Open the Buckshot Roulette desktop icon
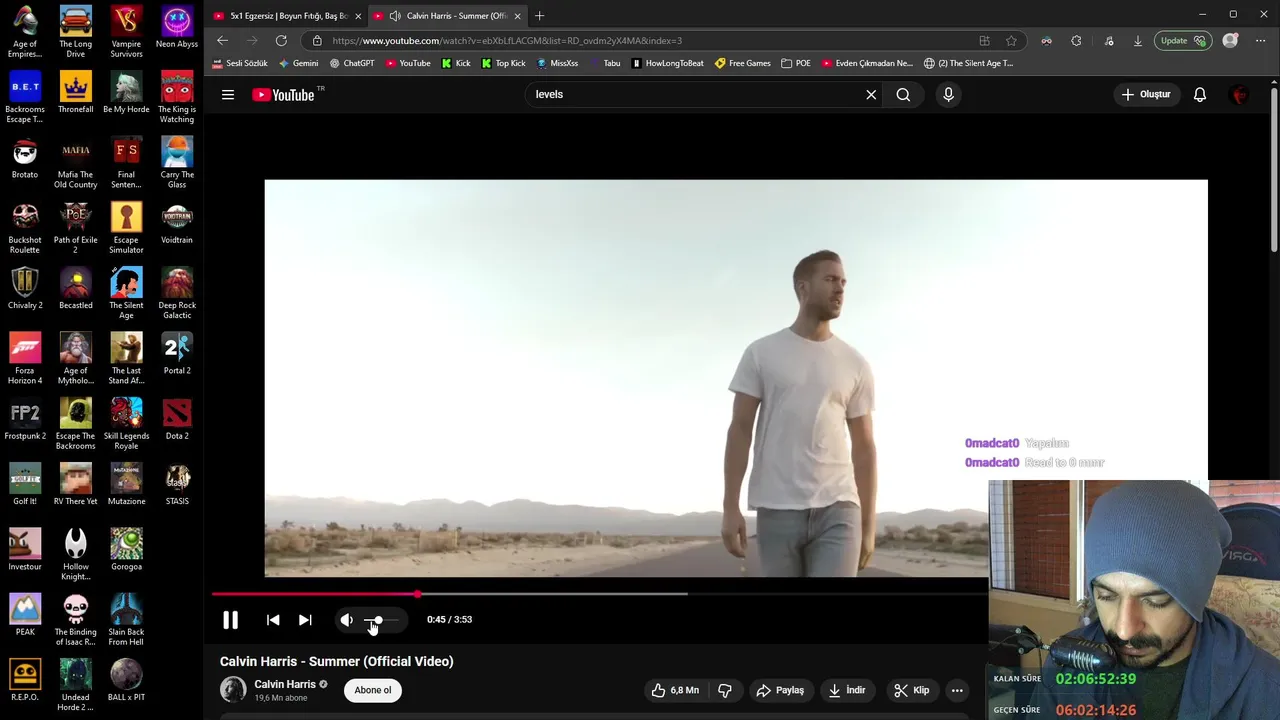1280x720 pixels. [25, 229]
